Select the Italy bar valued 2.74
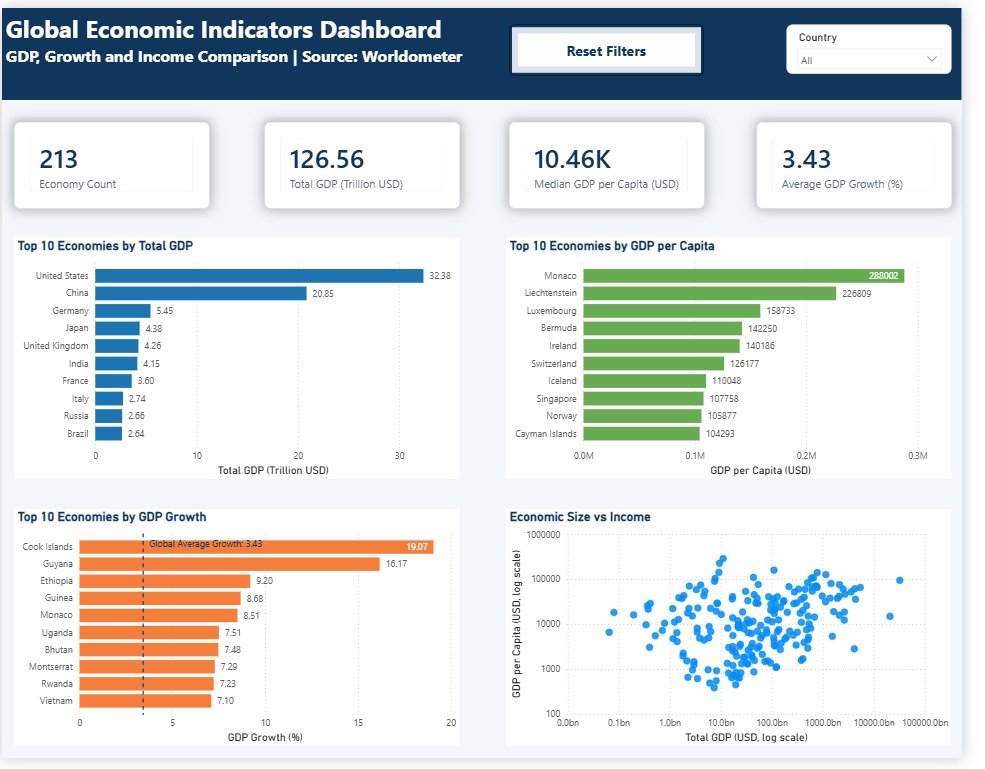This screenshot has height=769, width=985. pos(109,399)
